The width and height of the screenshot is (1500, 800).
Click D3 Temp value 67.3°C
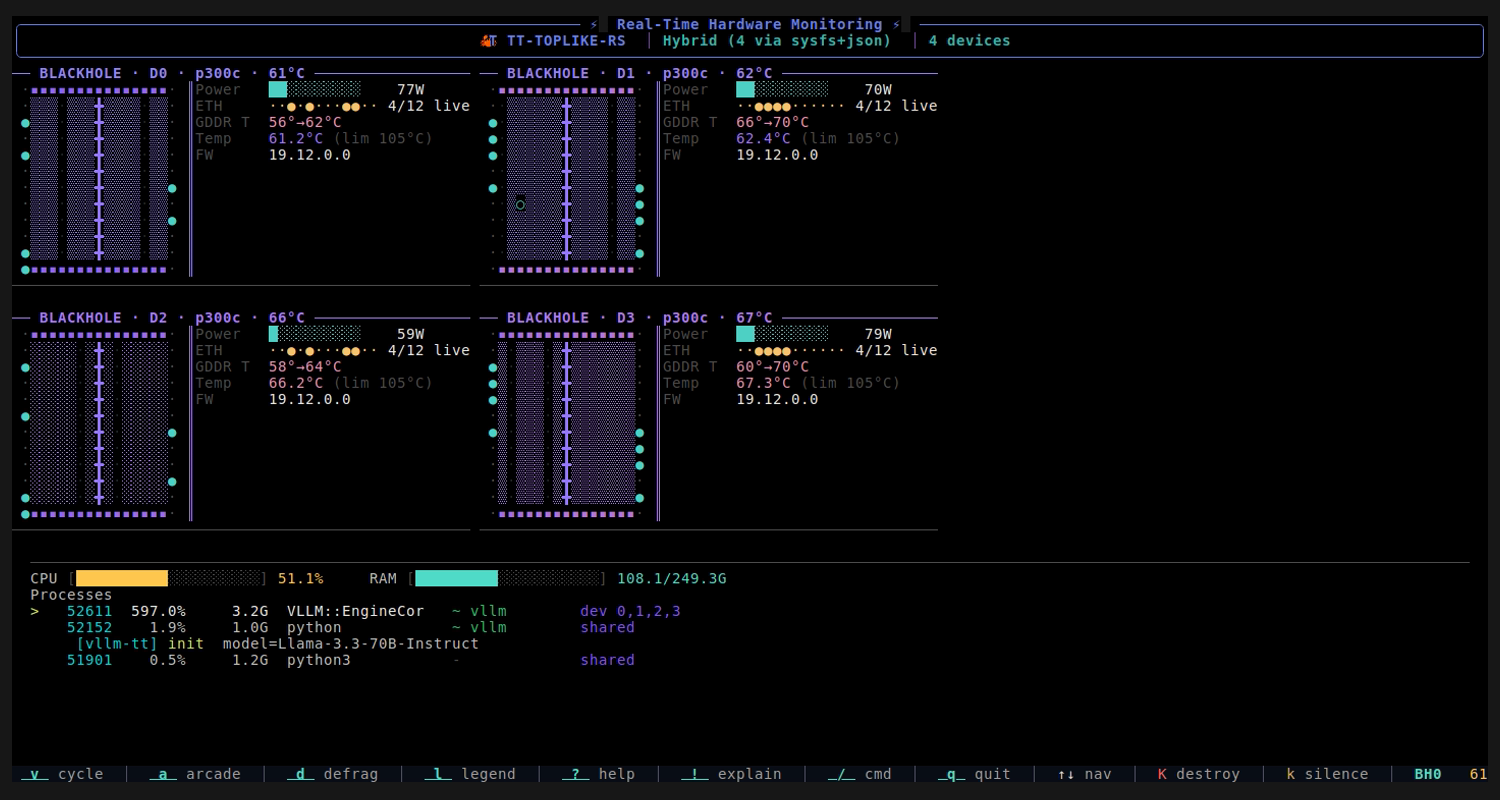(764, 383)
